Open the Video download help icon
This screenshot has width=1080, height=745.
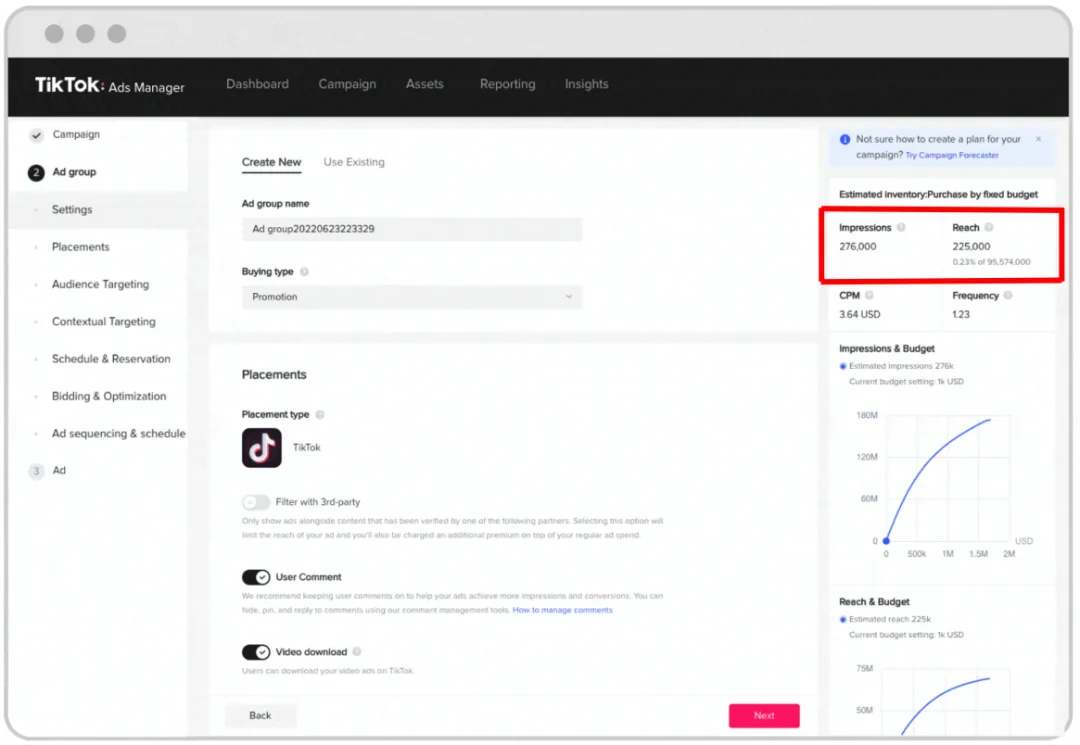(357, 651)
